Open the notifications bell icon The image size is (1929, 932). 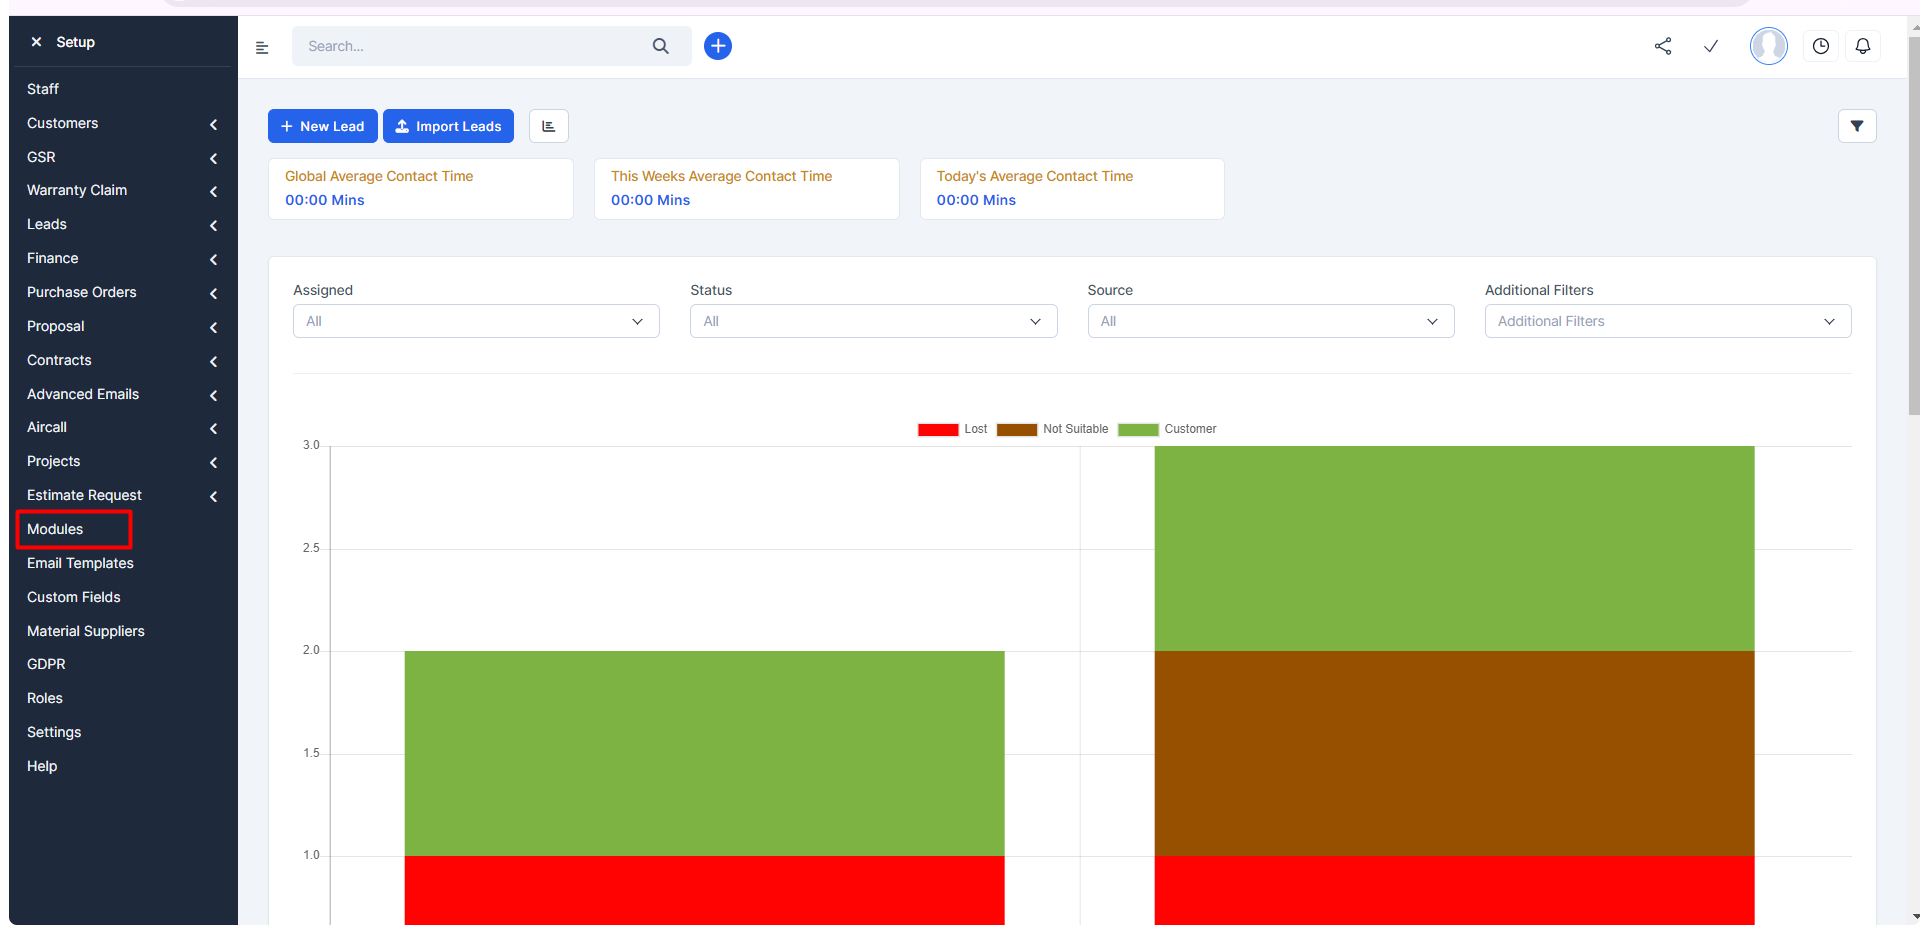pyautogui.click(x=1863, y=46)
